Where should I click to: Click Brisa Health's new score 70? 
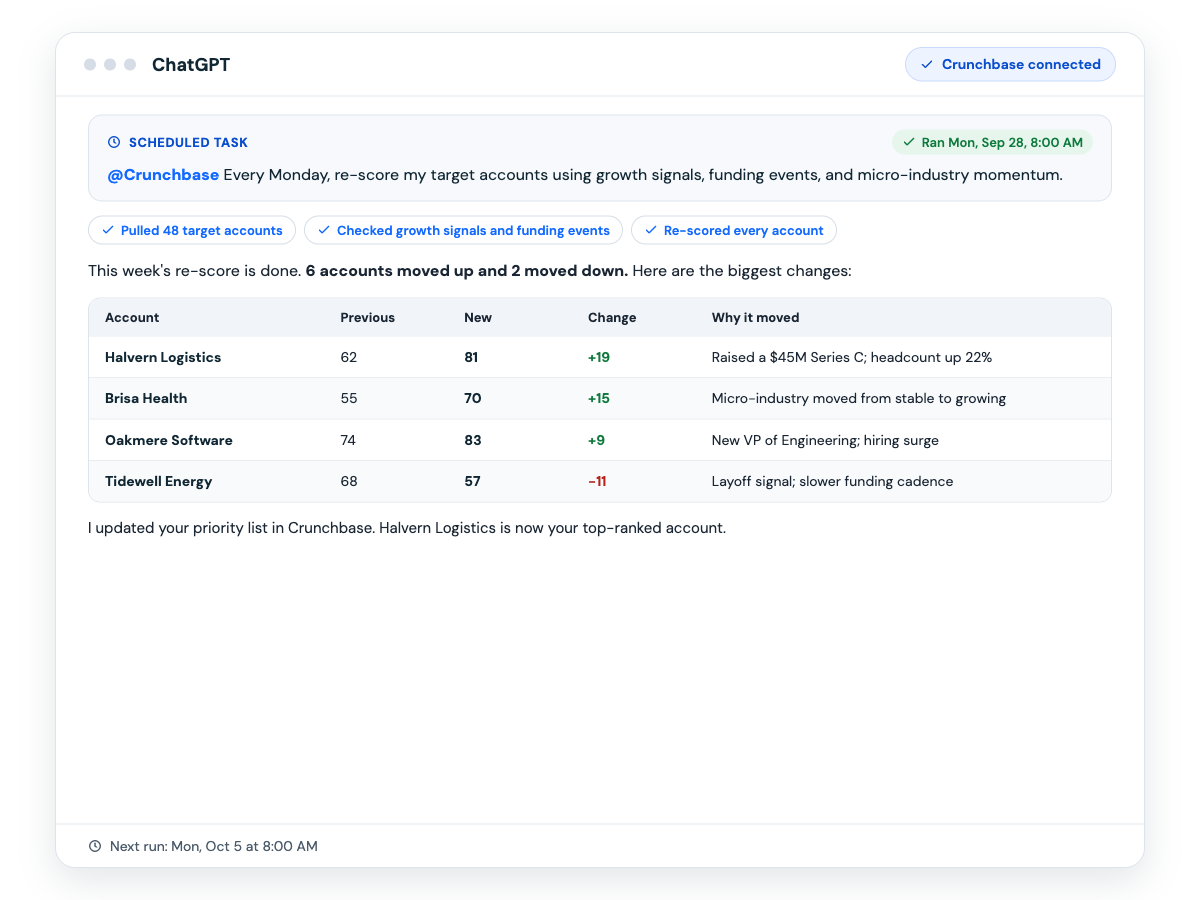[x=472, y=398]
